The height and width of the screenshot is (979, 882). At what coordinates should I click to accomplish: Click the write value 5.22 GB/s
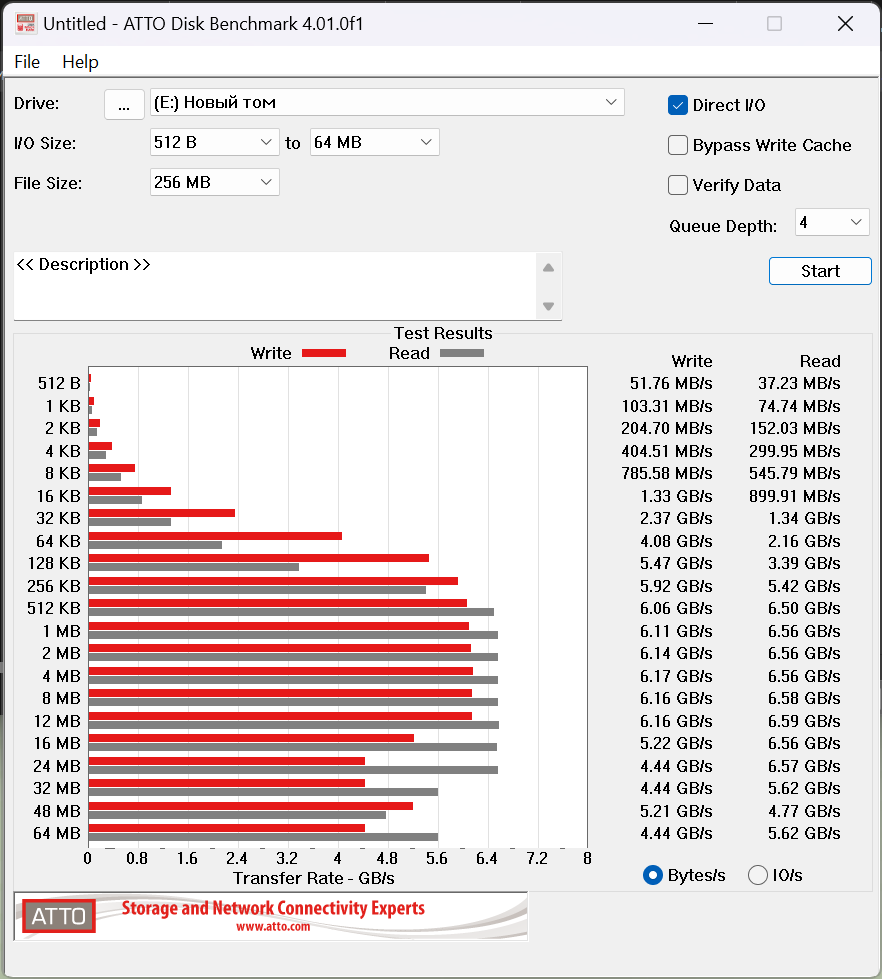coord(676,744)
